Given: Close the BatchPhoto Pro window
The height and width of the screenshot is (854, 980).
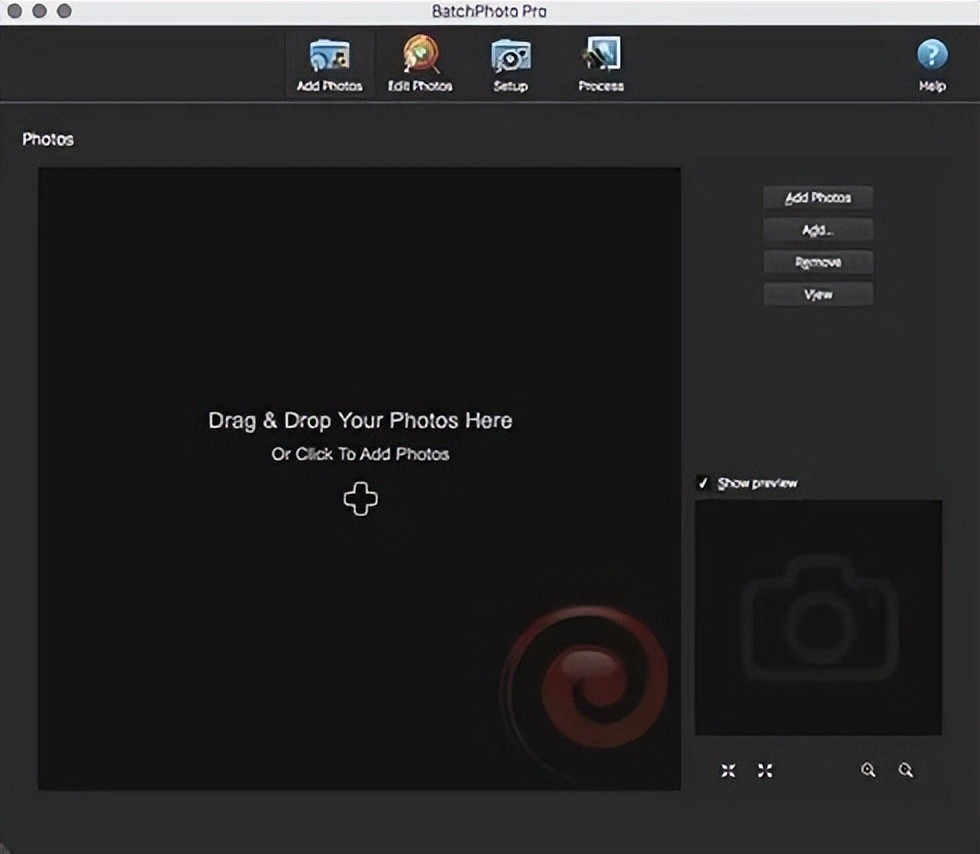Looking at the screenshot, I should [17, 11].
